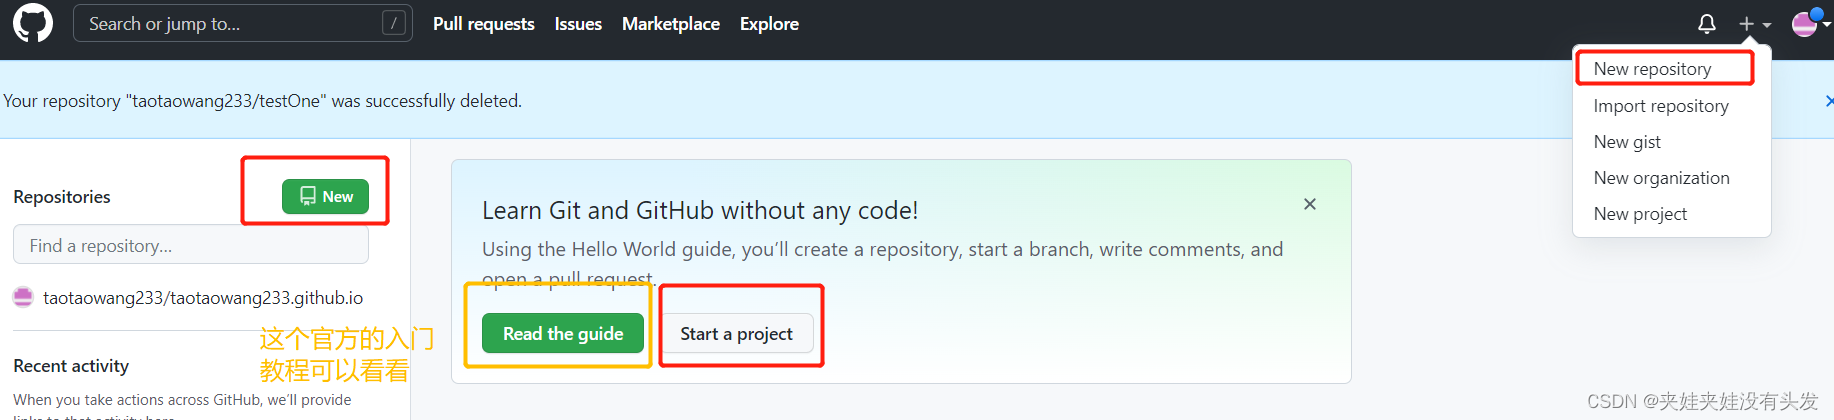The width and height of the screenshot is (1834, 420).
Task: Click the Recent activity heading
Action: 71,366
